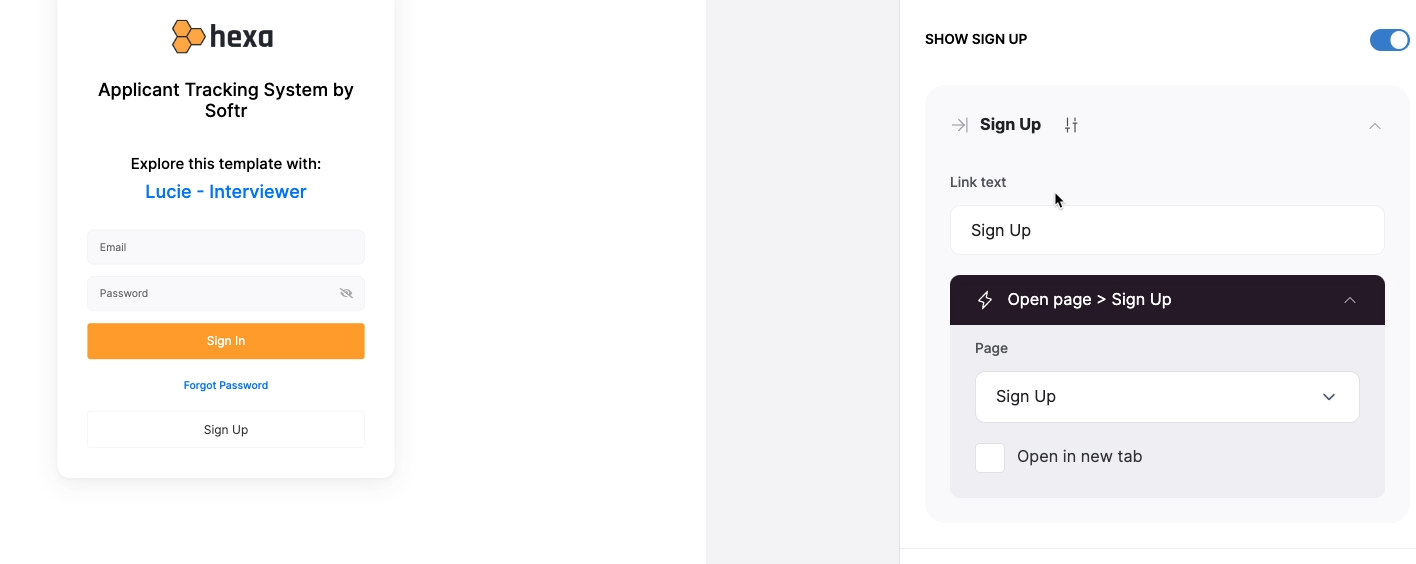Click the lightning bolt action icon
1416x564 pixels.
[985, 300]
